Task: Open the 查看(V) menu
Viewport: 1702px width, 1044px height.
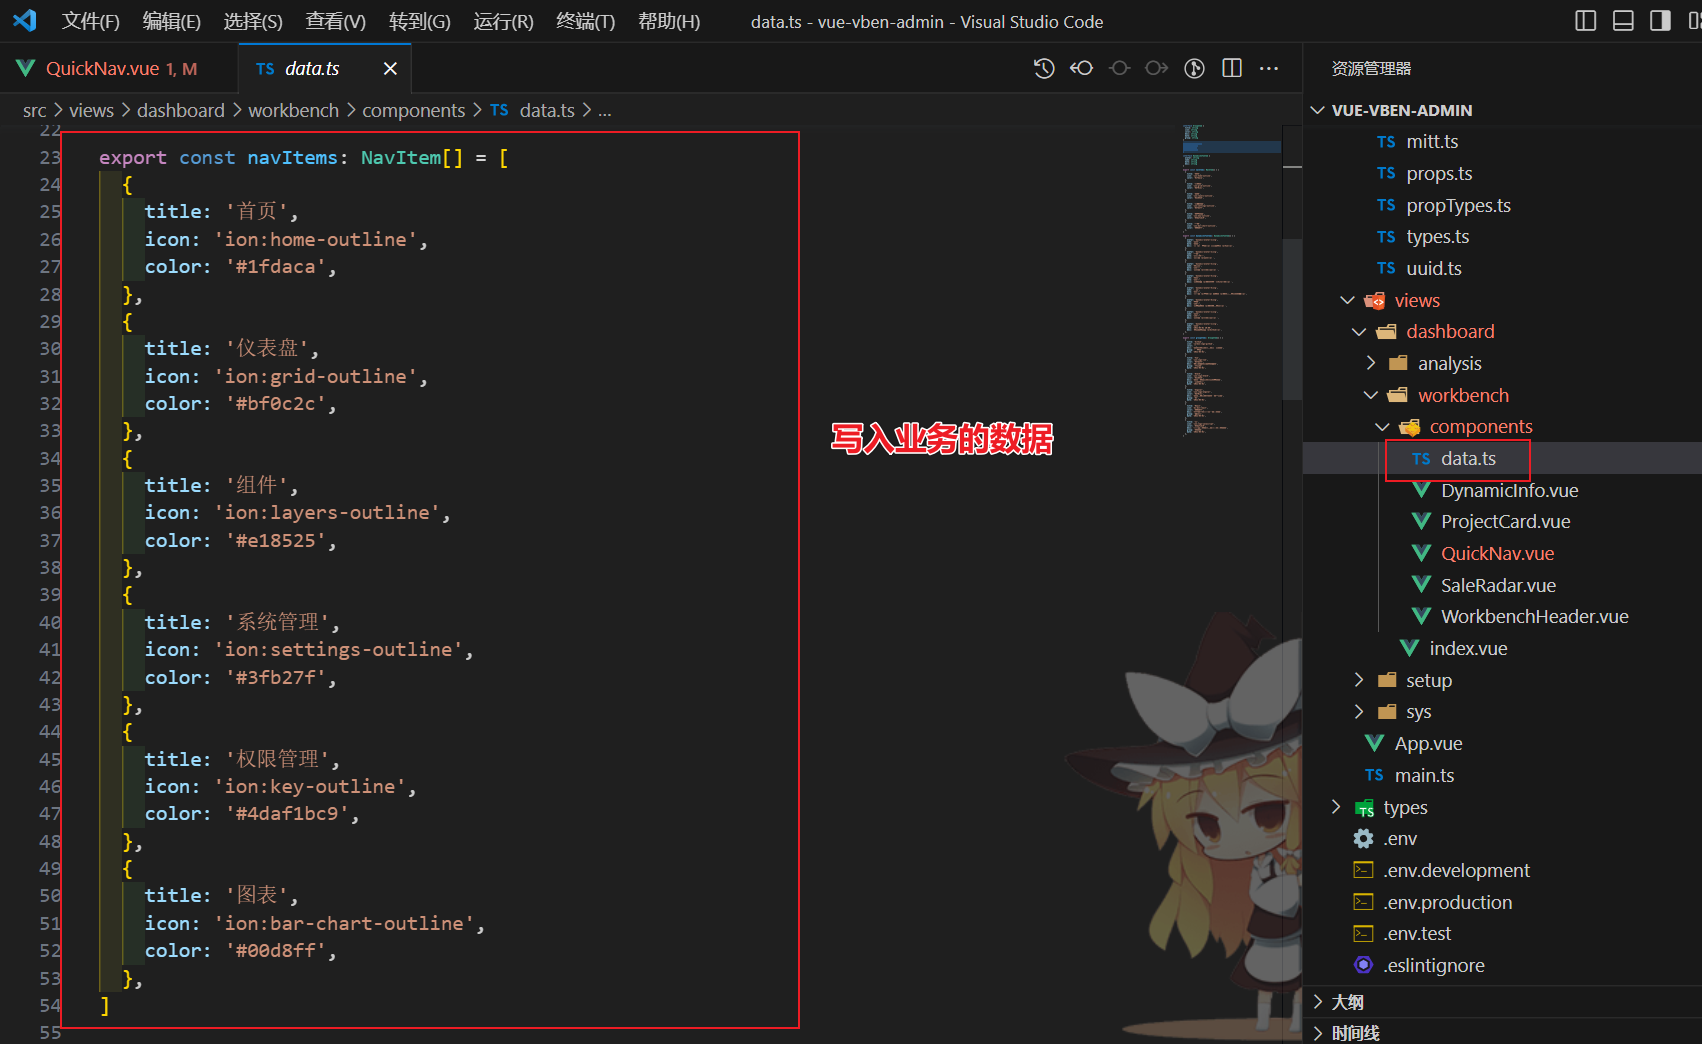Action: [x=336, y=21]
